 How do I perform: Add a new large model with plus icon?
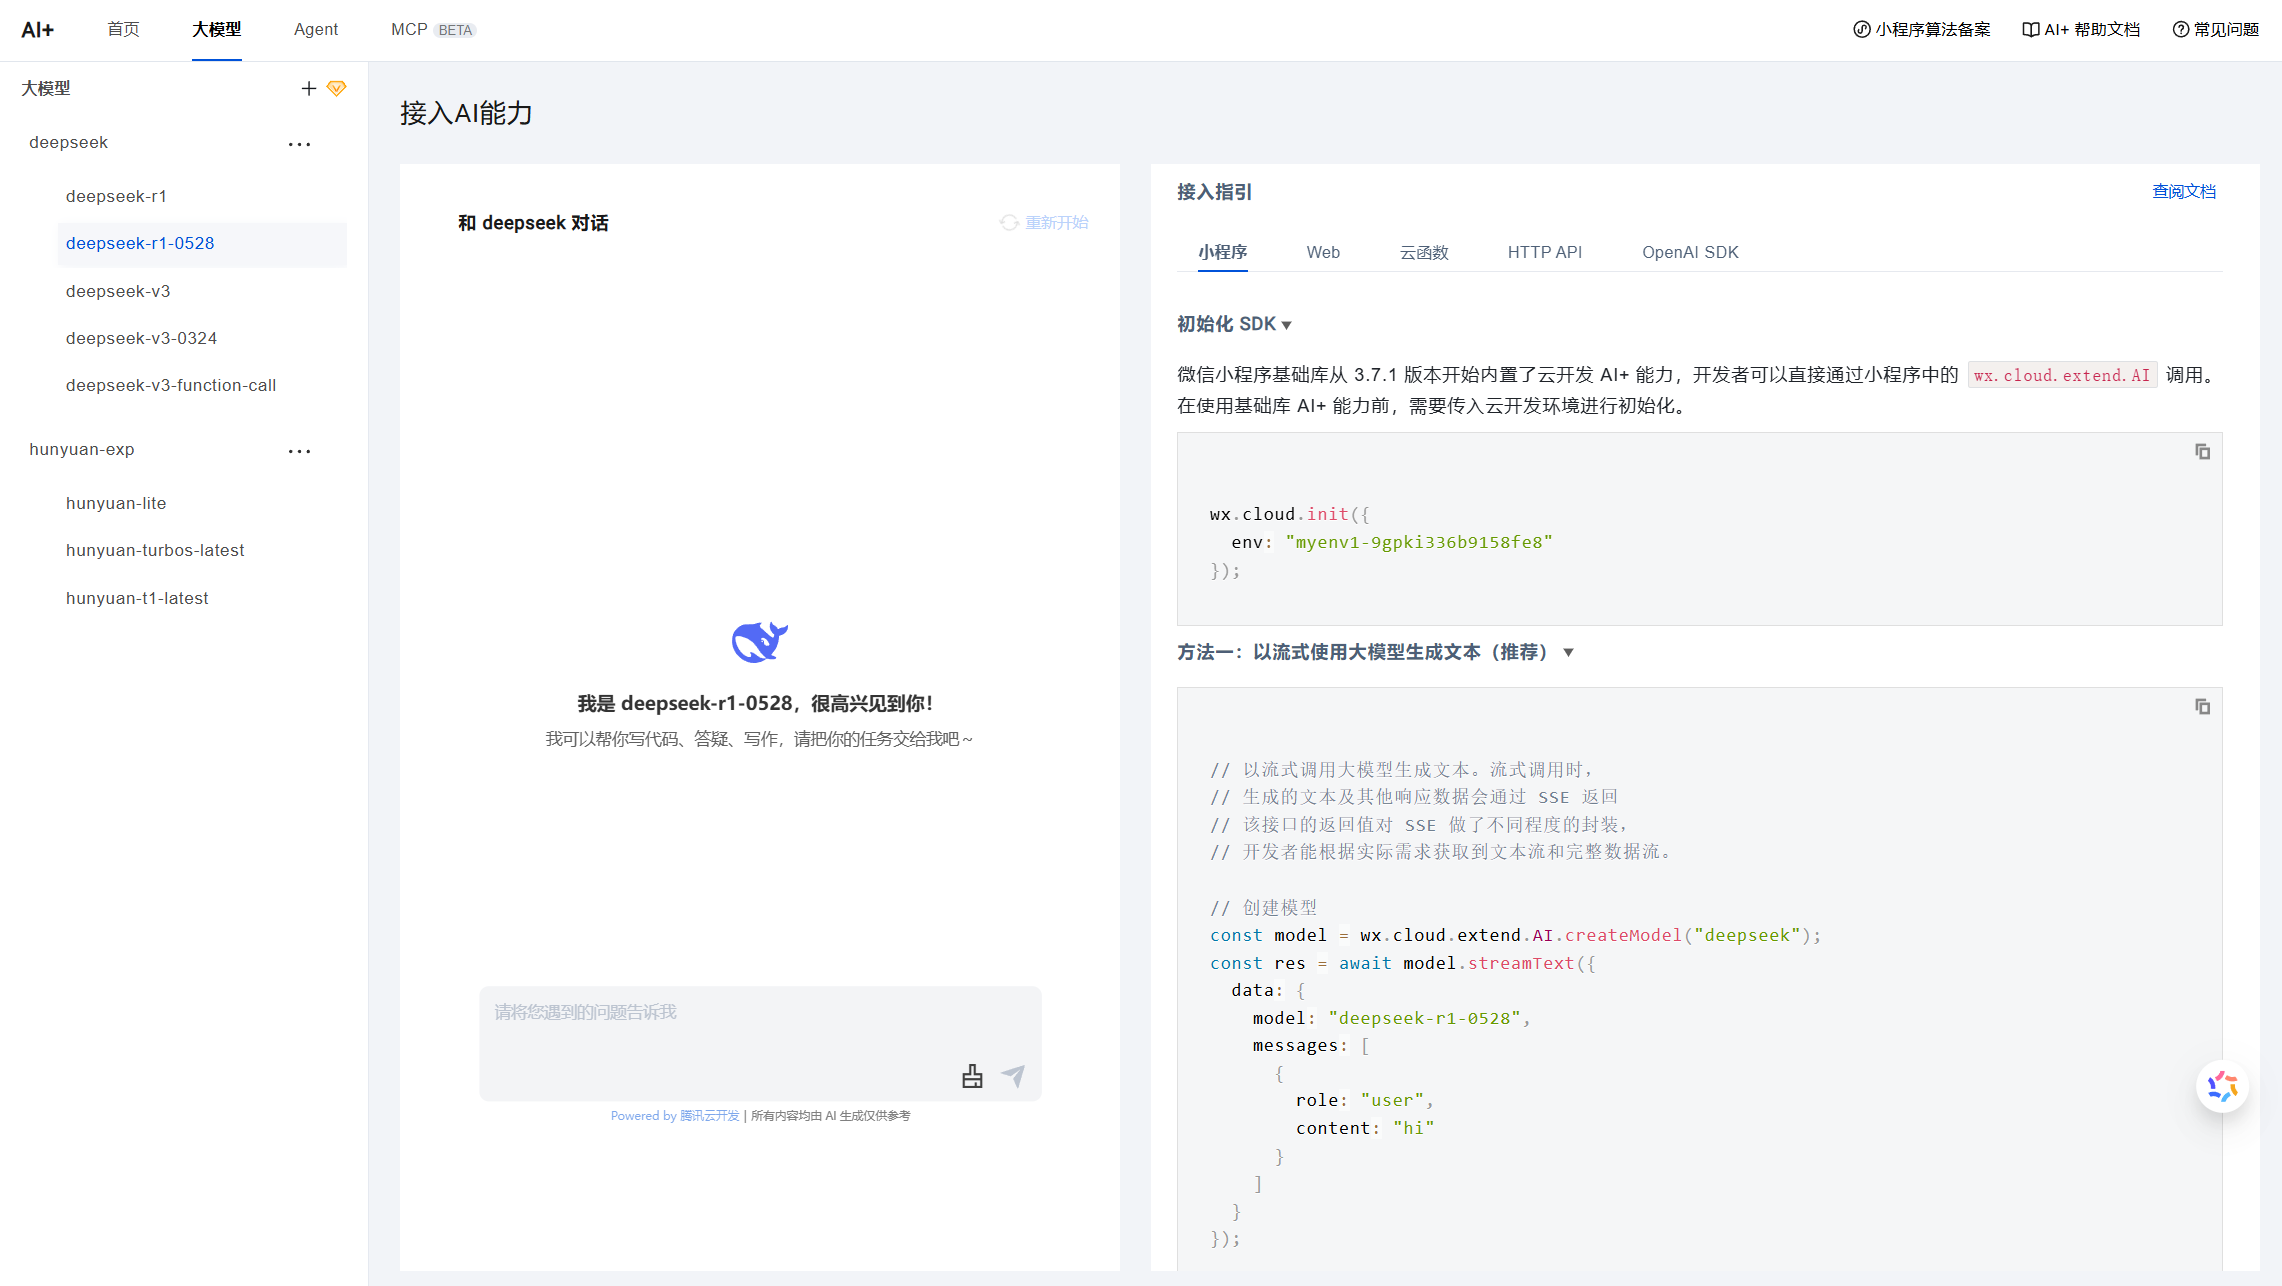pos(308,89)
